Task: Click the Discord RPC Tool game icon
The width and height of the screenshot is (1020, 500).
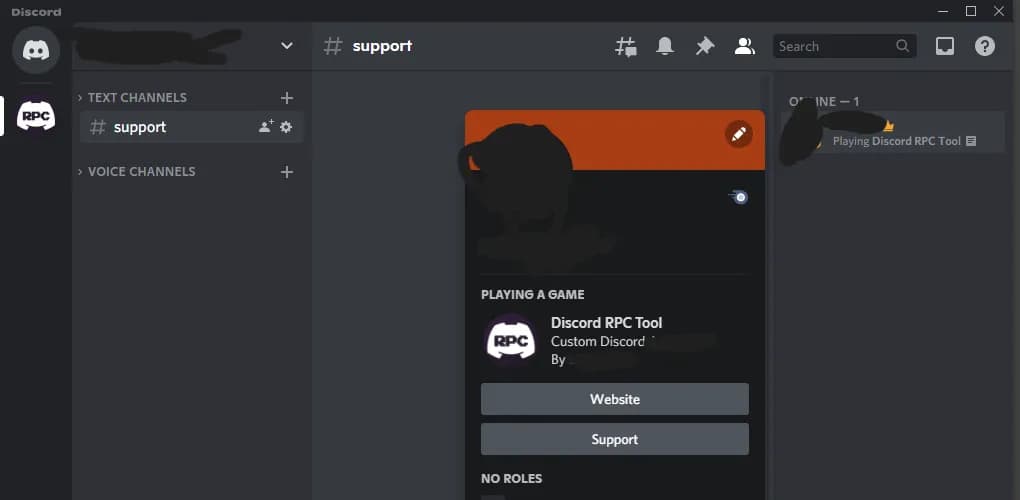Action: click(x=511, y=341)
